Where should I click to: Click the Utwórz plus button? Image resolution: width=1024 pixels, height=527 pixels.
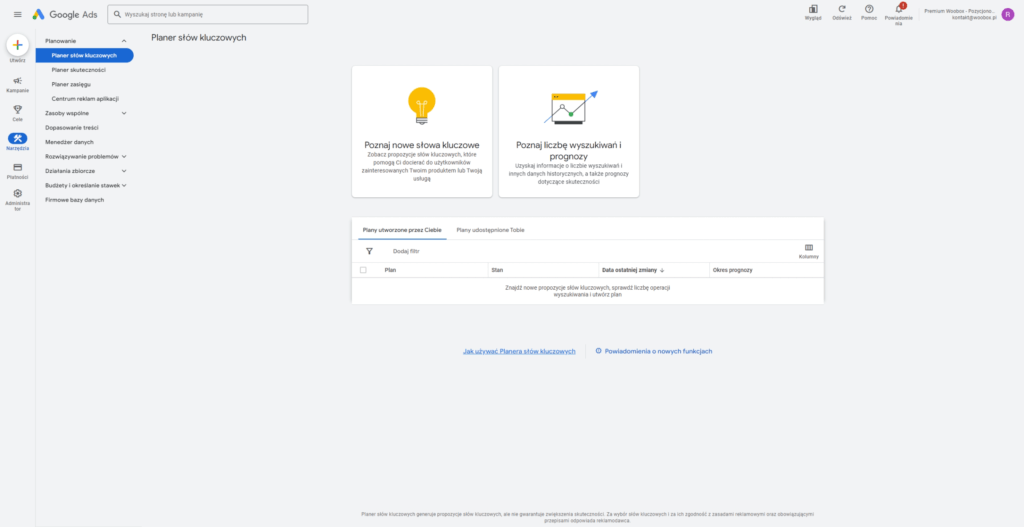(x=17, y=45)
